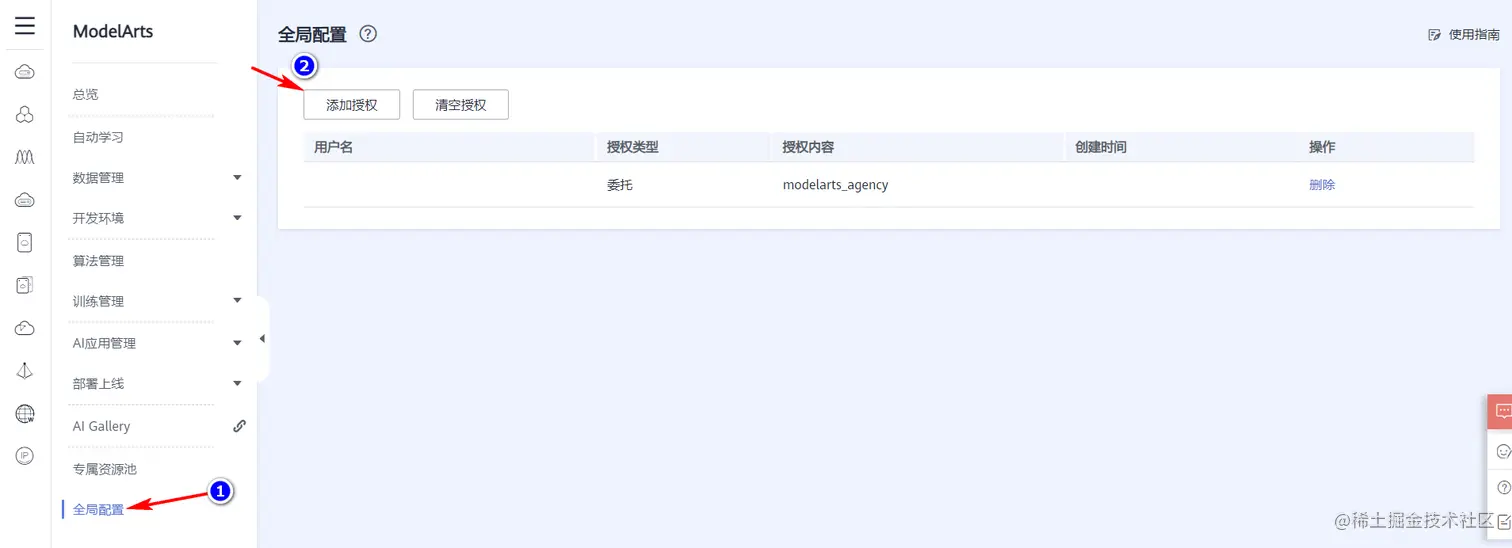Expand the 部署上线 submenu arrow
Viewport: 1512px width, 548px height.
237,383
